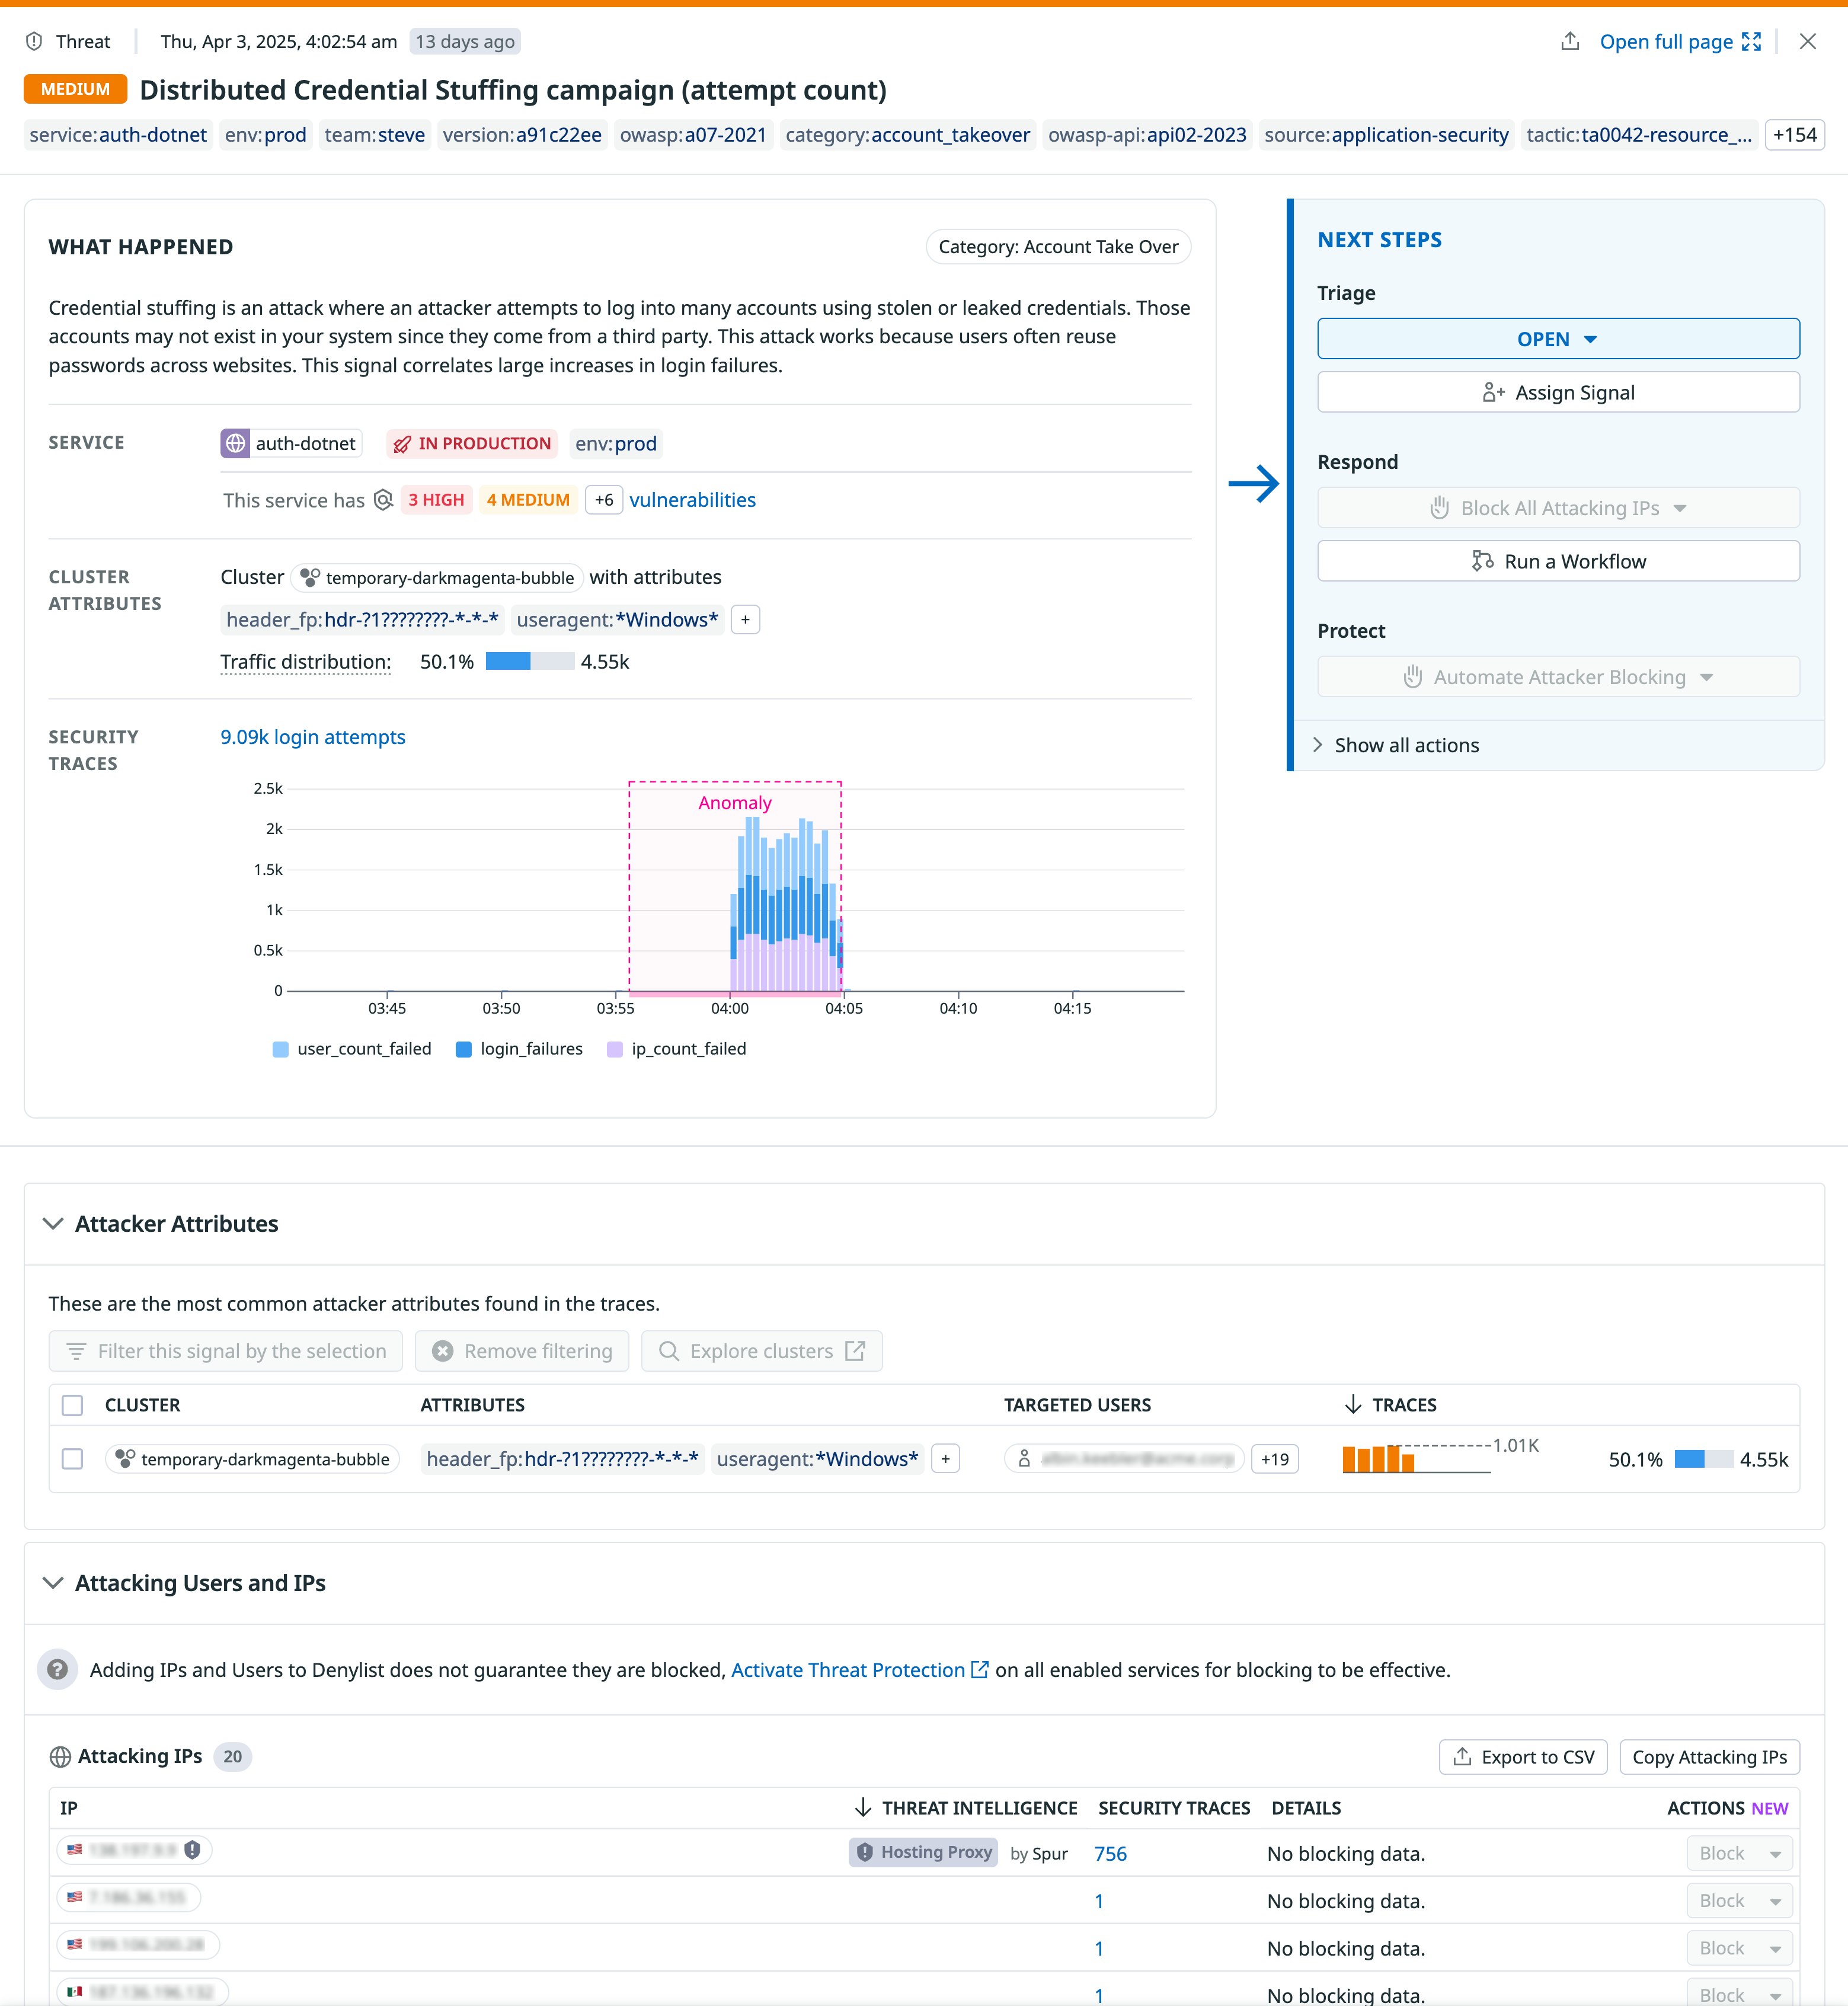Image resolution: width=1848 pixels, height=2006 pixels.
Task: Open the 9.09k login attempts link
Action: point(313,737)
